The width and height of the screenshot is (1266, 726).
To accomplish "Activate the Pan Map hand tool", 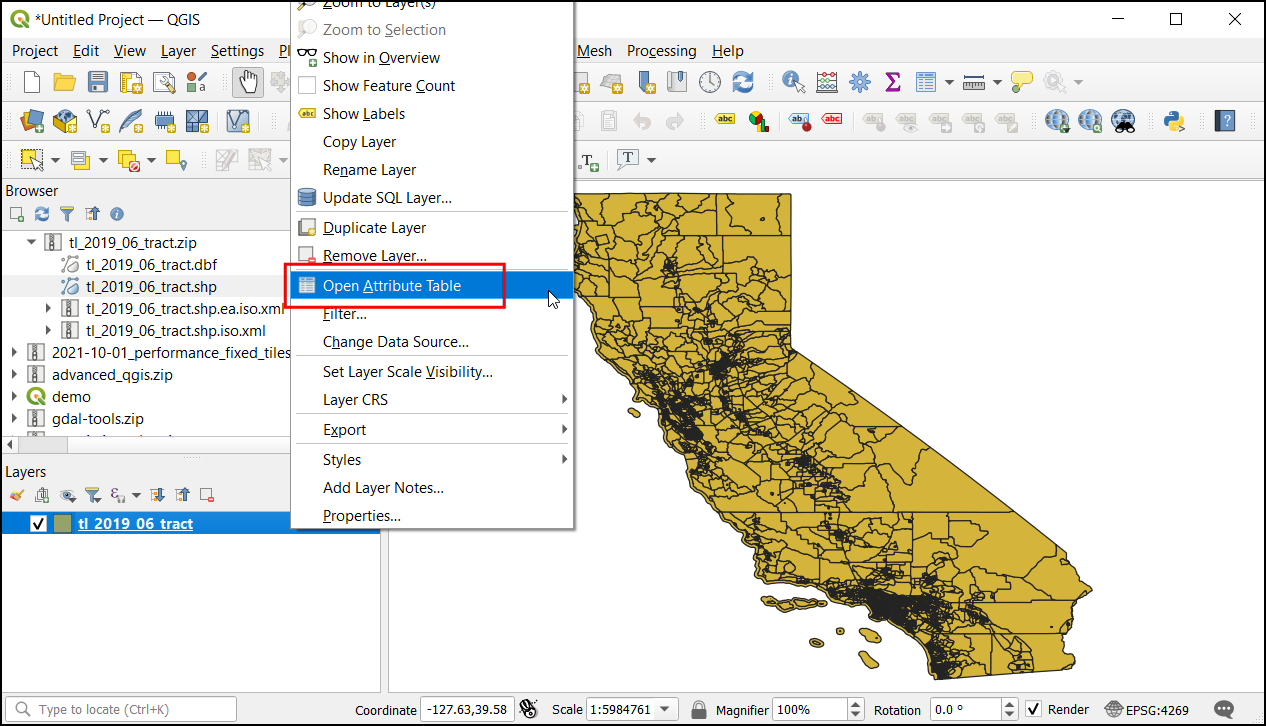I will (x=247, y=82).
